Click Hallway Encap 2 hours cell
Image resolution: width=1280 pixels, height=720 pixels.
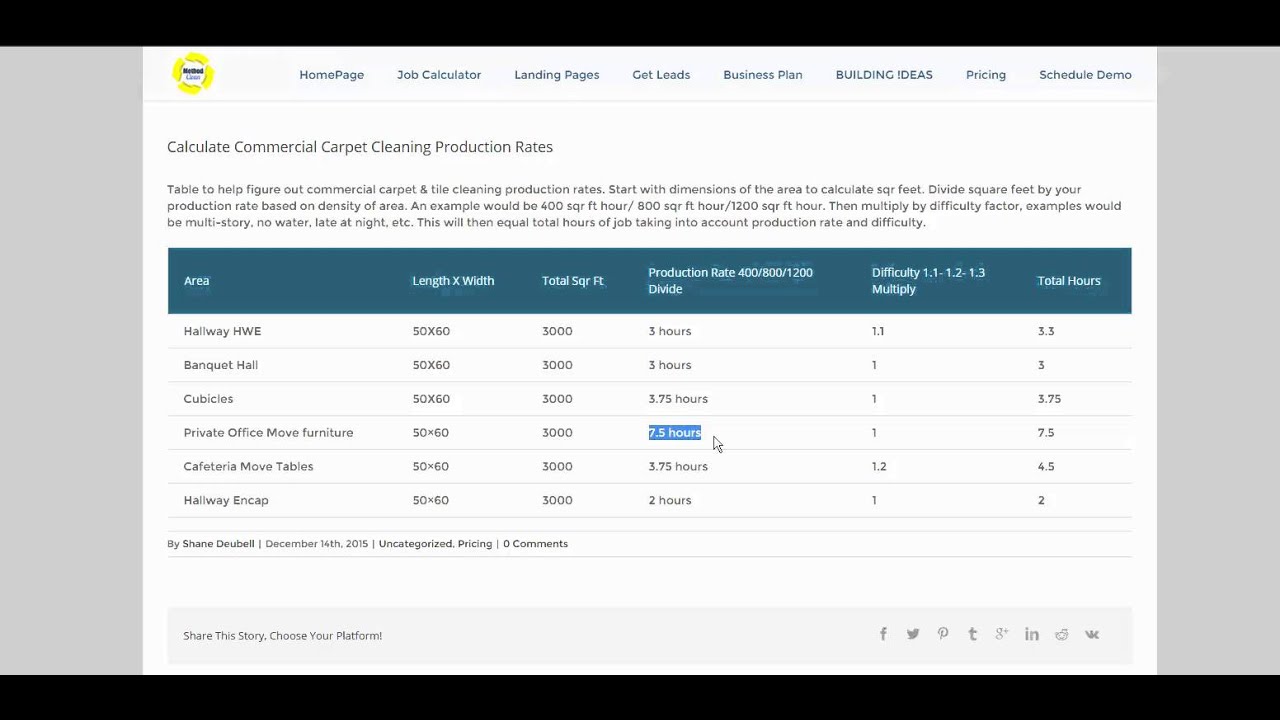[670, 501]
